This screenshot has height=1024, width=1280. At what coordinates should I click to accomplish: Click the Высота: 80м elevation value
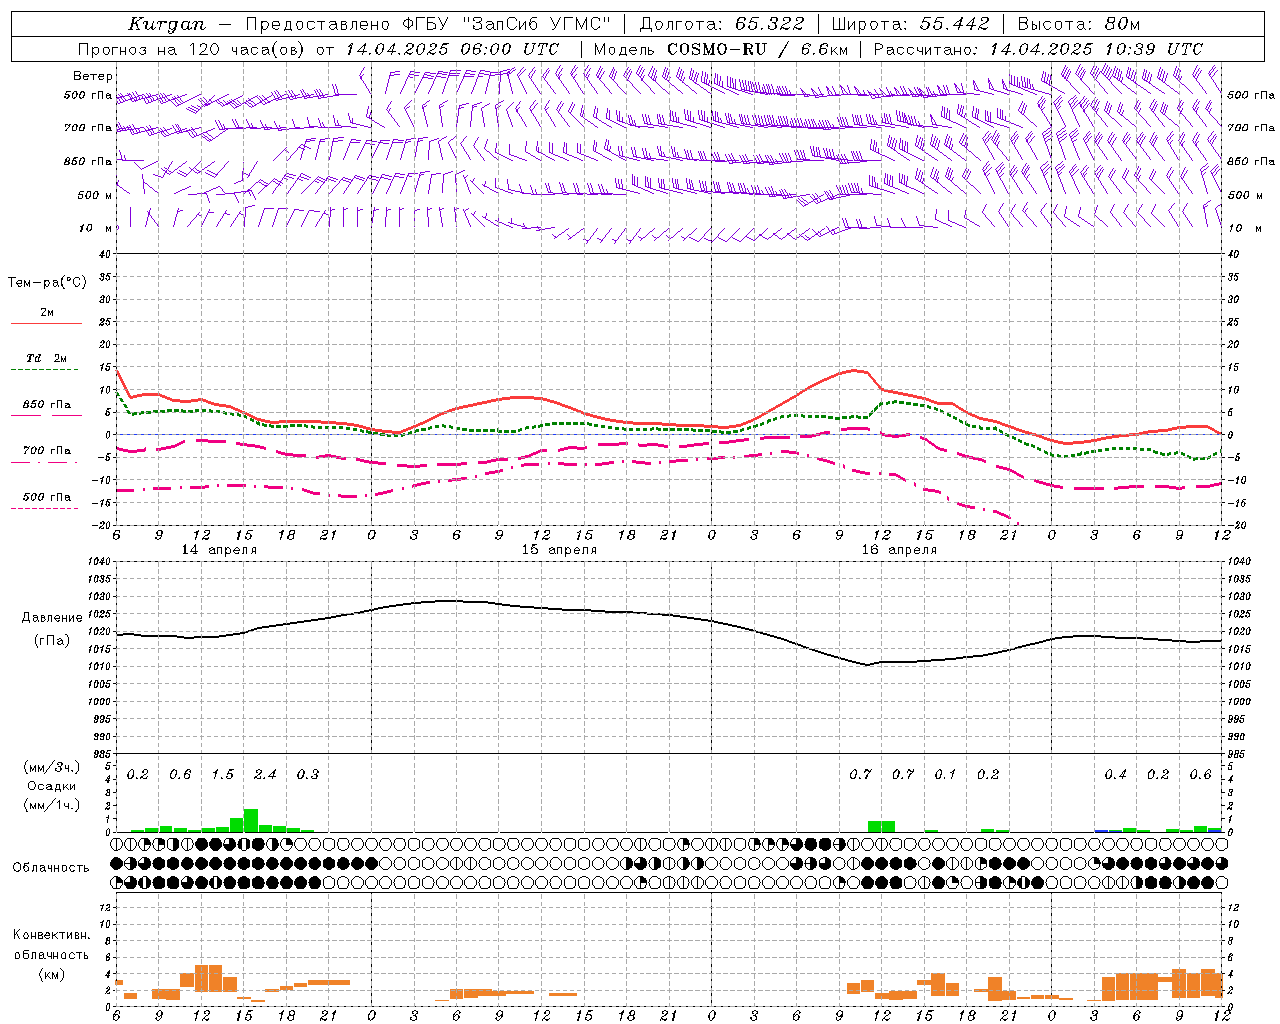[1078, 24]
